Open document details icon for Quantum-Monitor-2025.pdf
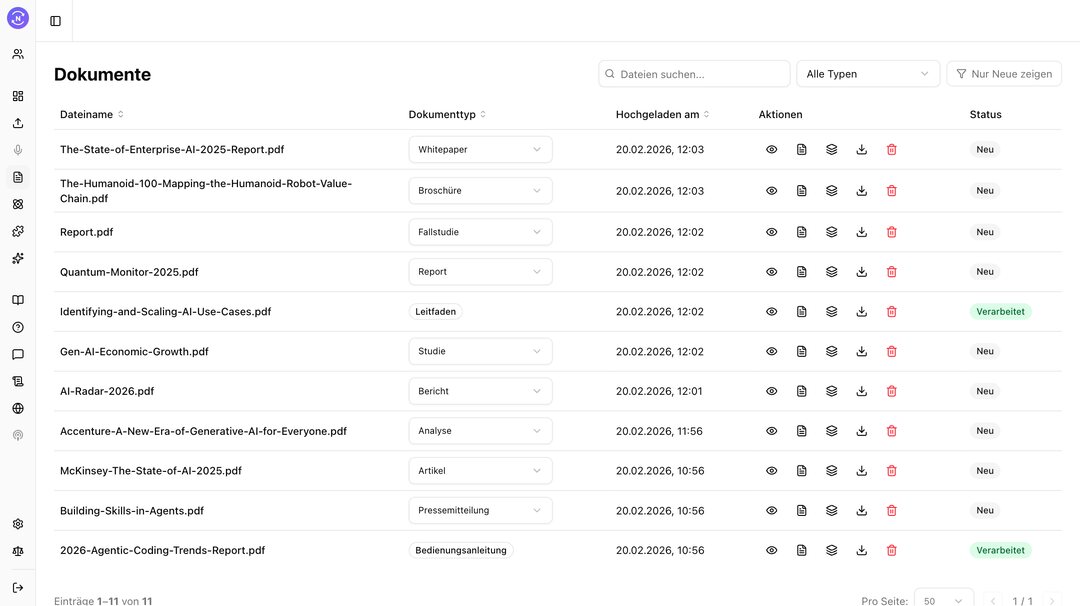Screen dimensions: 1080x606 (802, 272)
